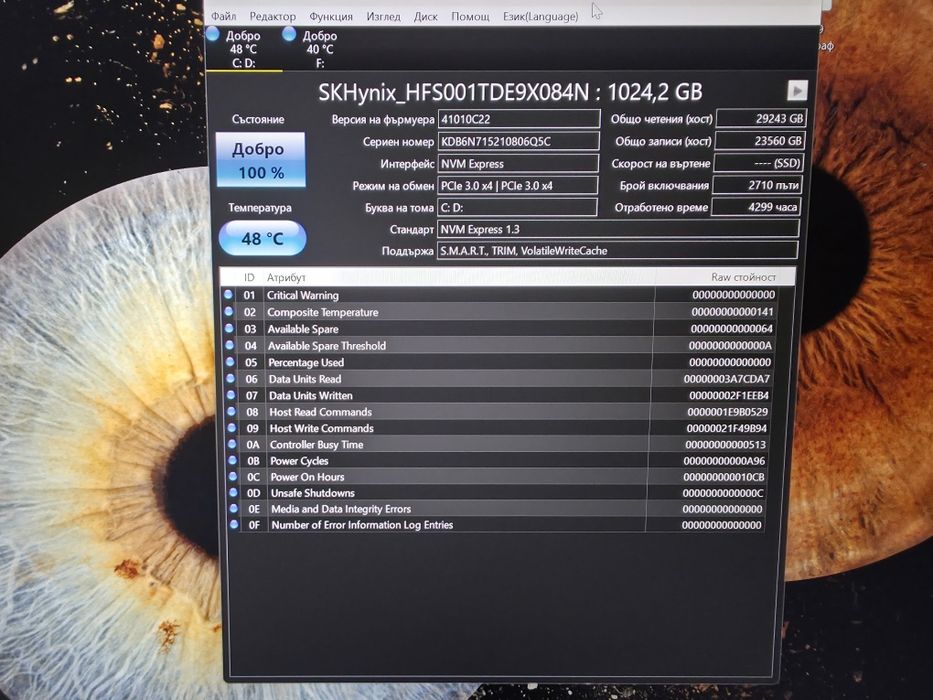
Task: Click next disk arrow button
Action: pos(797,90)
